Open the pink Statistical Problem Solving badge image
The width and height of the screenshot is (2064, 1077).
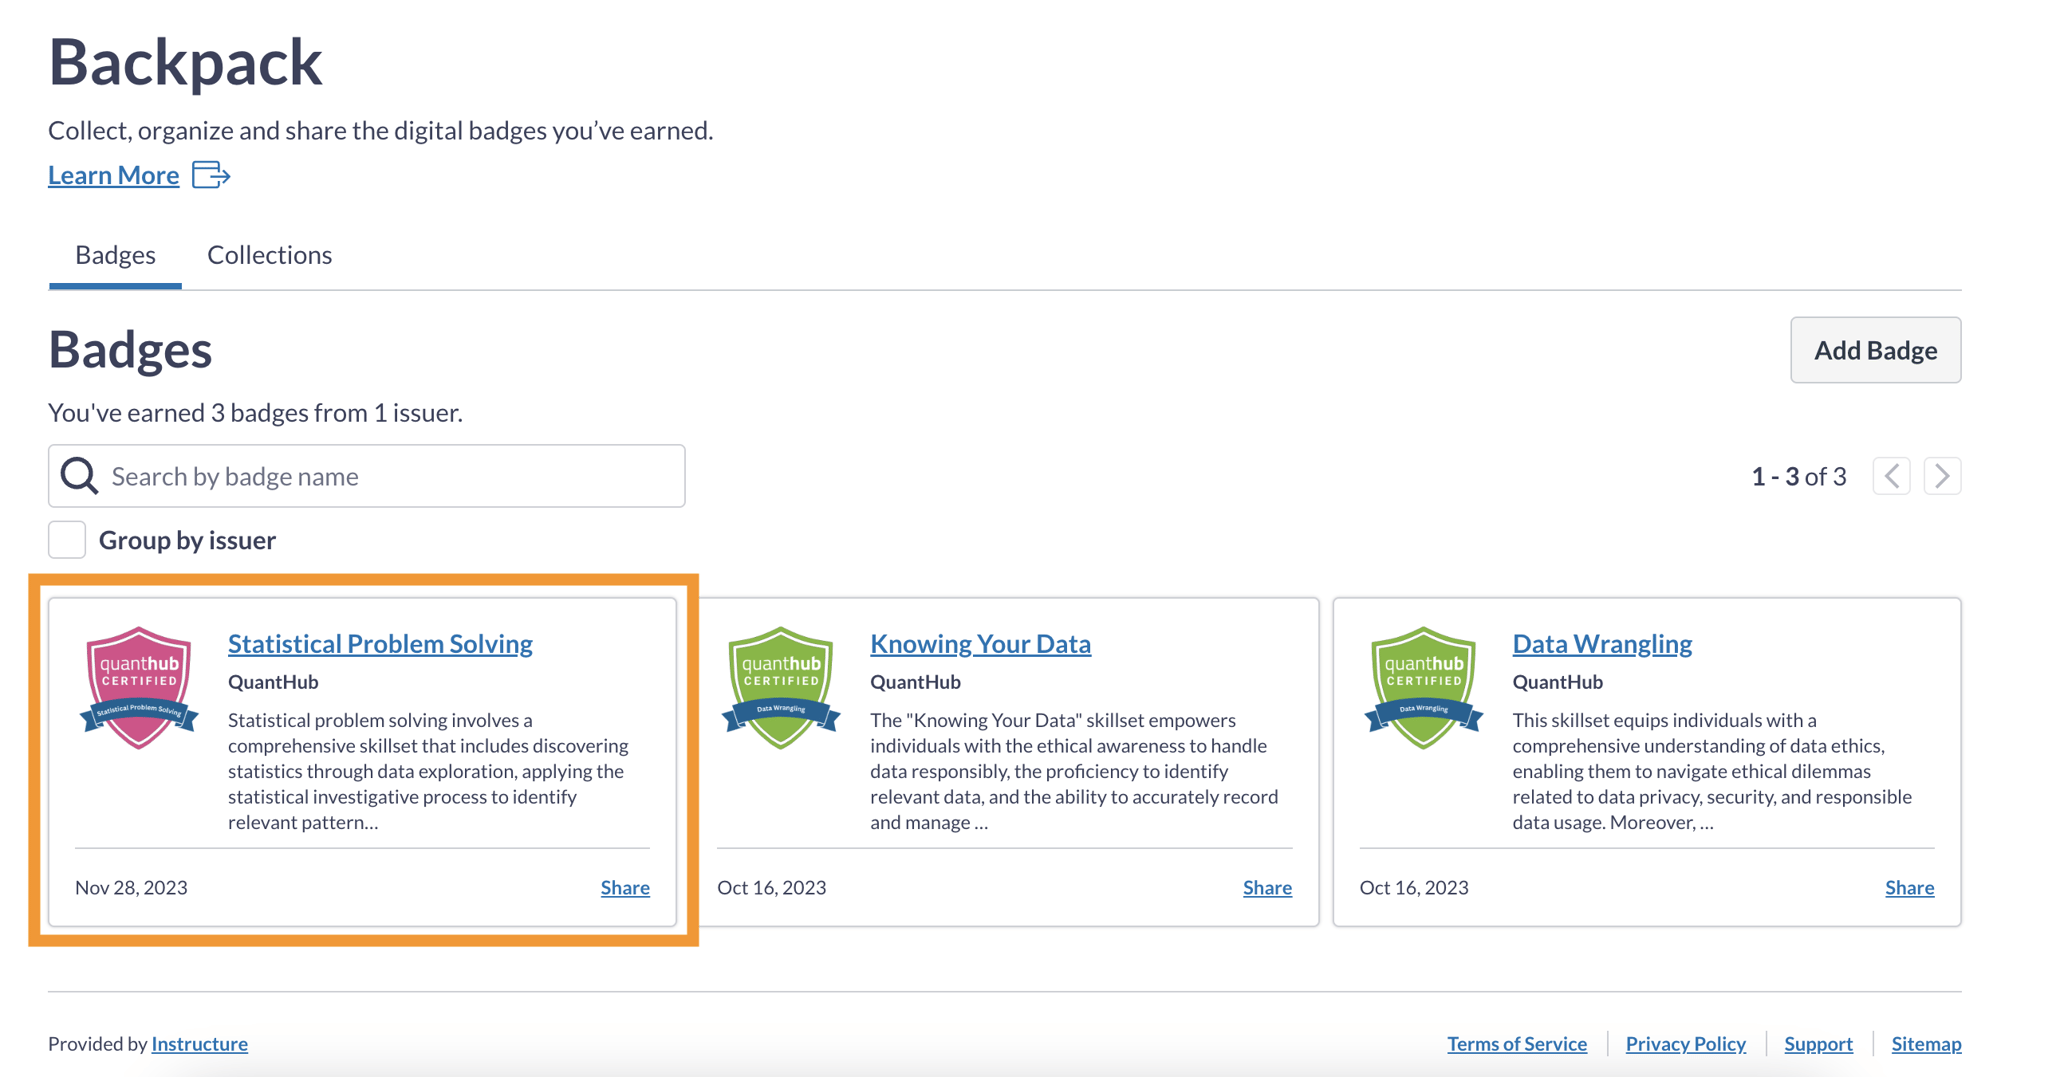click(139, 688)
